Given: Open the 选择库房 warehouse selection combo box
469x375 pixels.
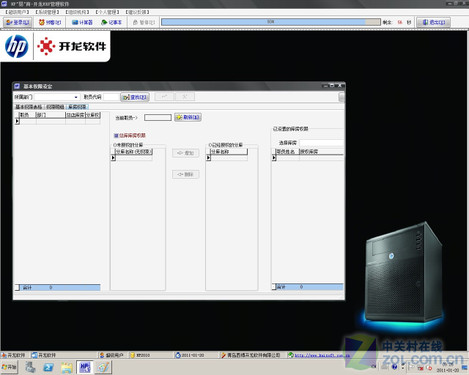Looking at the screenshot, I should coord(321,143).
